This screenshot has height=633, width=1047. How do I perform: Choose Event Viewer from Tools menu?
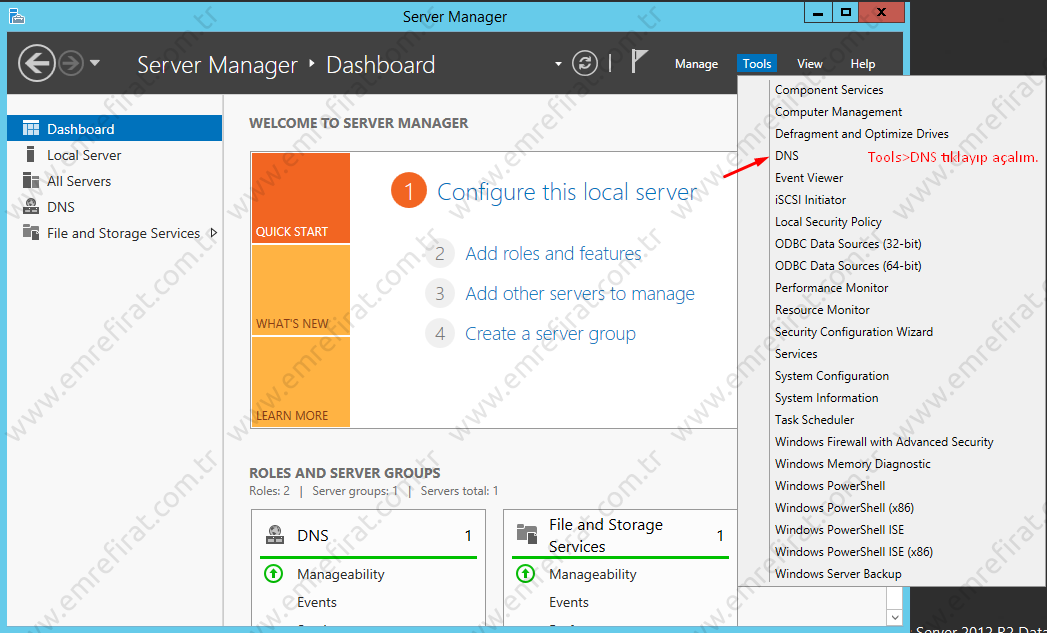click(809, 178)
